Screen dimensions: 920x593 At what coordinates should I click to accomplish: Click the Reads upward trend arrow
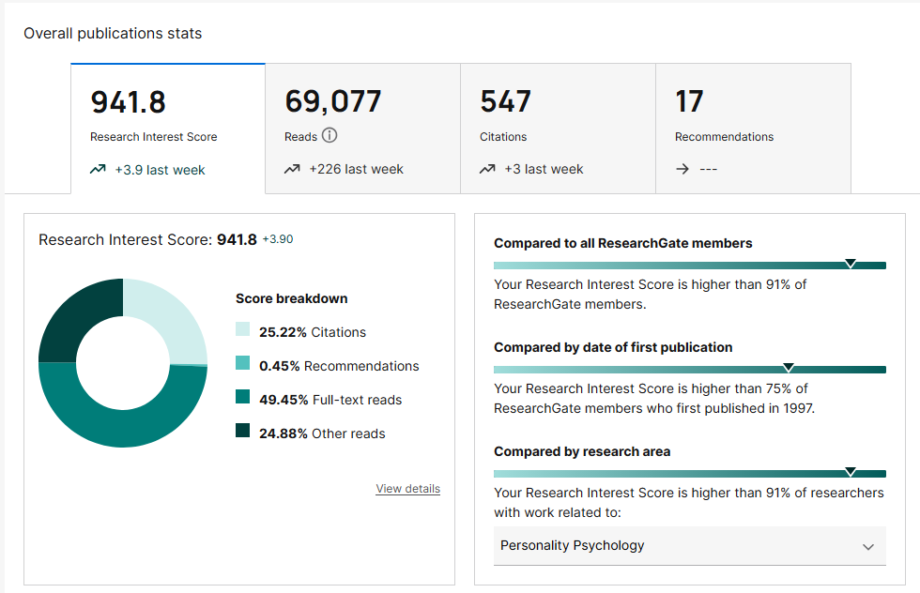292,169
